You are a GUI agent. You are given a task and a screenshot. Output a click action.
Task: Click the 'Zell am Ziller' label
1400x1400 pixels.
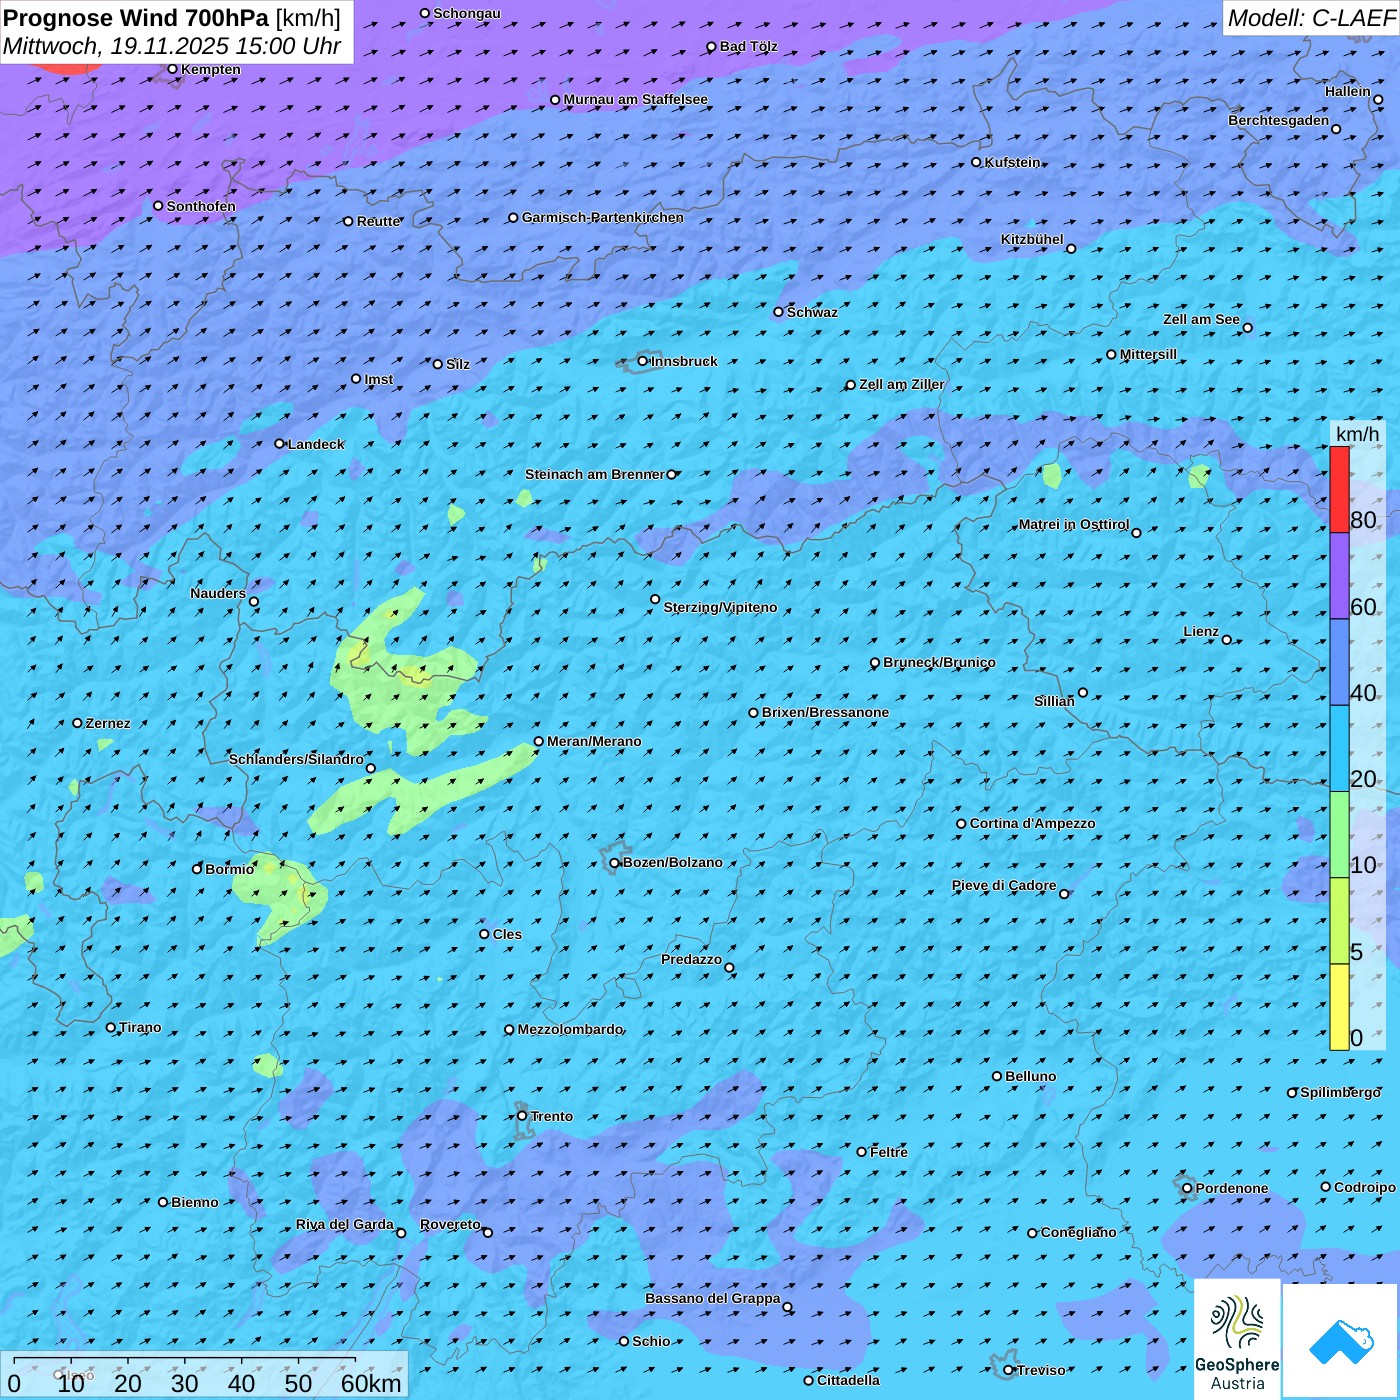[902, 384]
